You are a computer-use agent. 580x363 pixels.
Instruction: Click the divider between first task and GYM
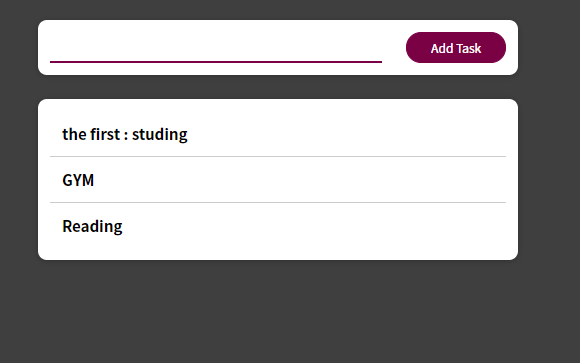[x=278, y=157]
